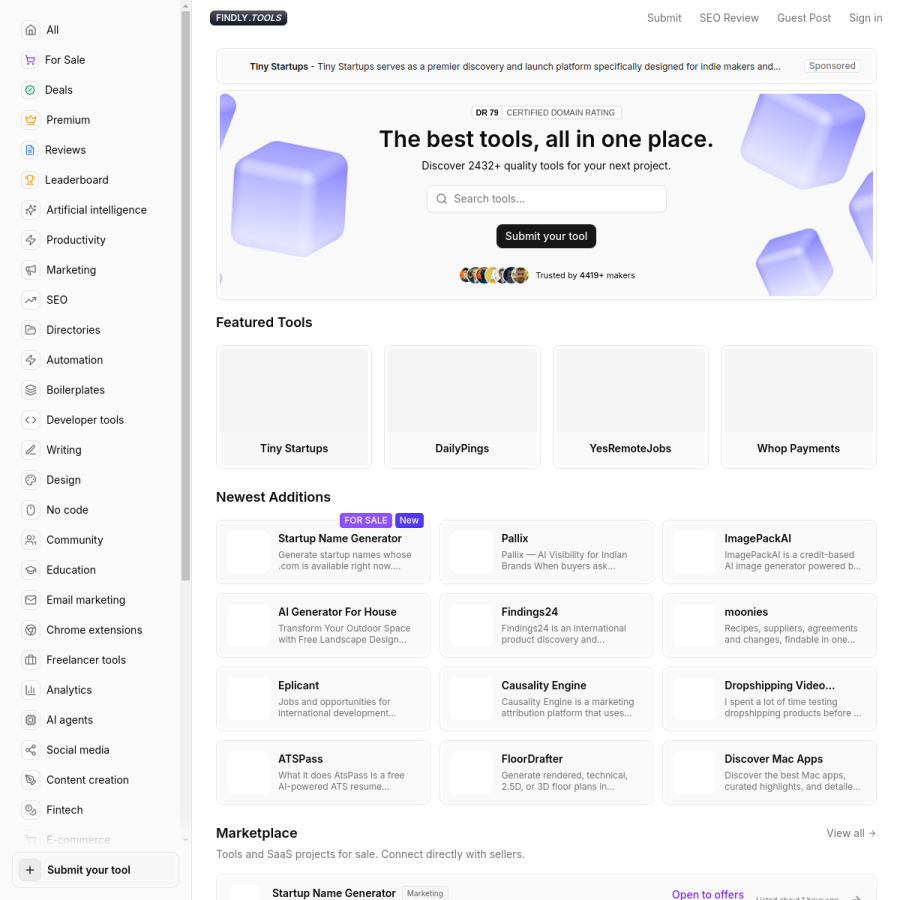Click the Leaderboard trophy icon
Screen dimensions: 900x900
[x=30, y=180]
